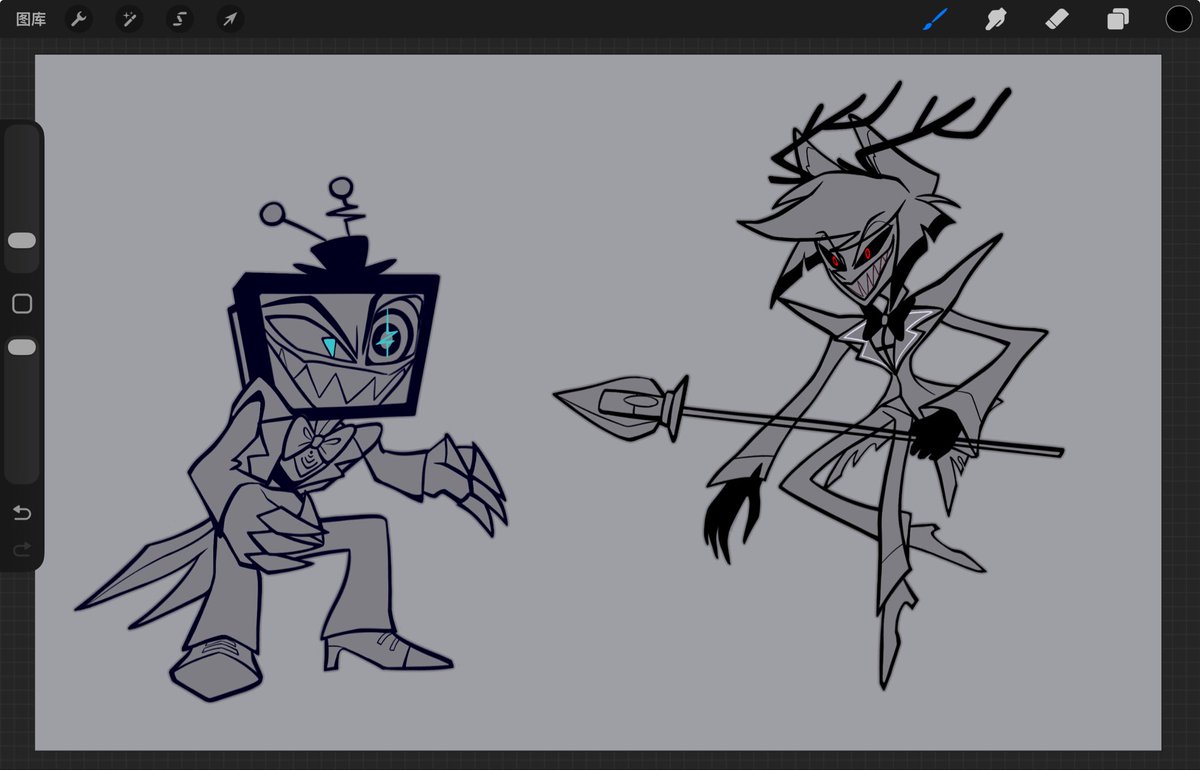Viewport: 1200px width, 770px height.
Task: Select the Eraser tool
Action: pos(1057,18)
